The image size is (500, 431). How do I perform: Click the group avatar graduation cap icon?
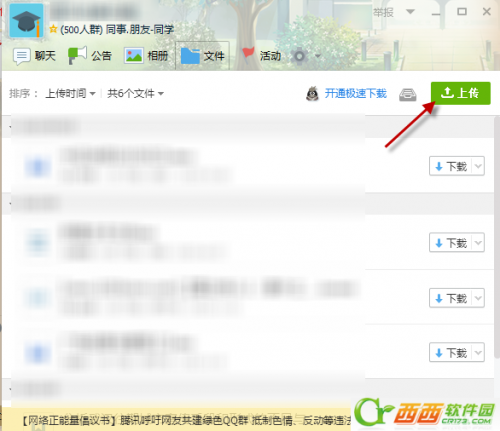(26, 21)
